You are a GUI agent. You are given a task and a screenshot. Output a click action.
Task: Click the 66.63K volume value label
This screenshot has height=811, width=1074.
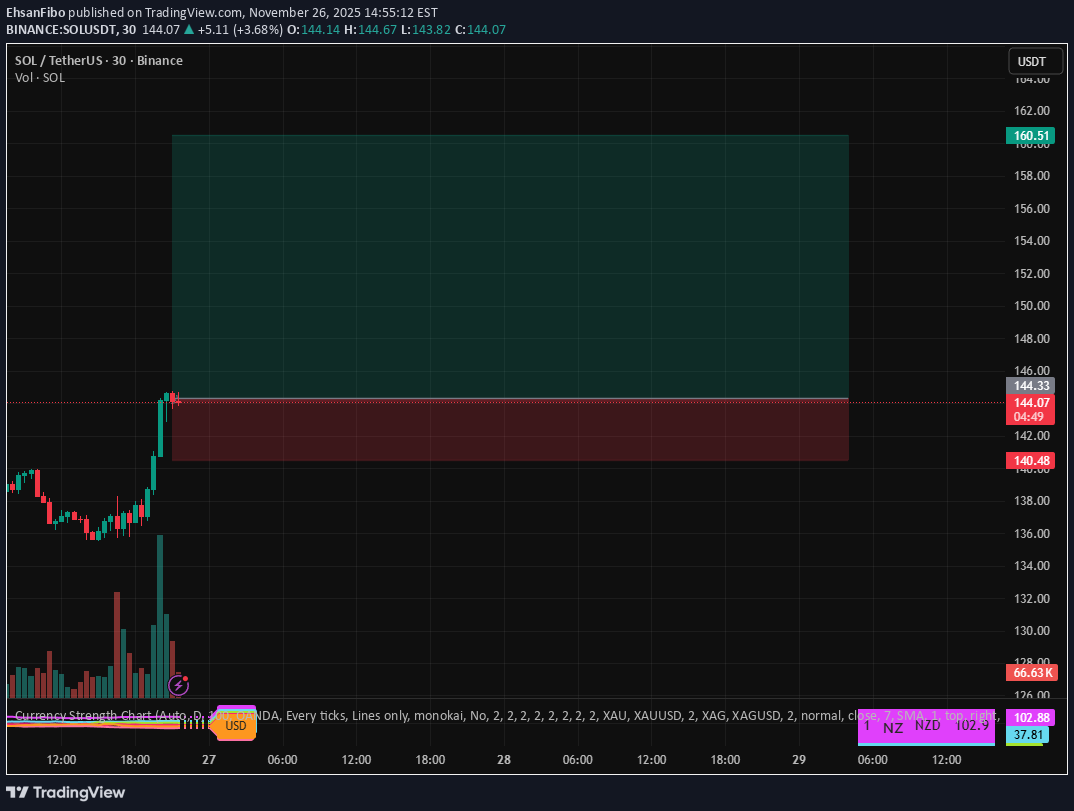[x=1030, y=672]
